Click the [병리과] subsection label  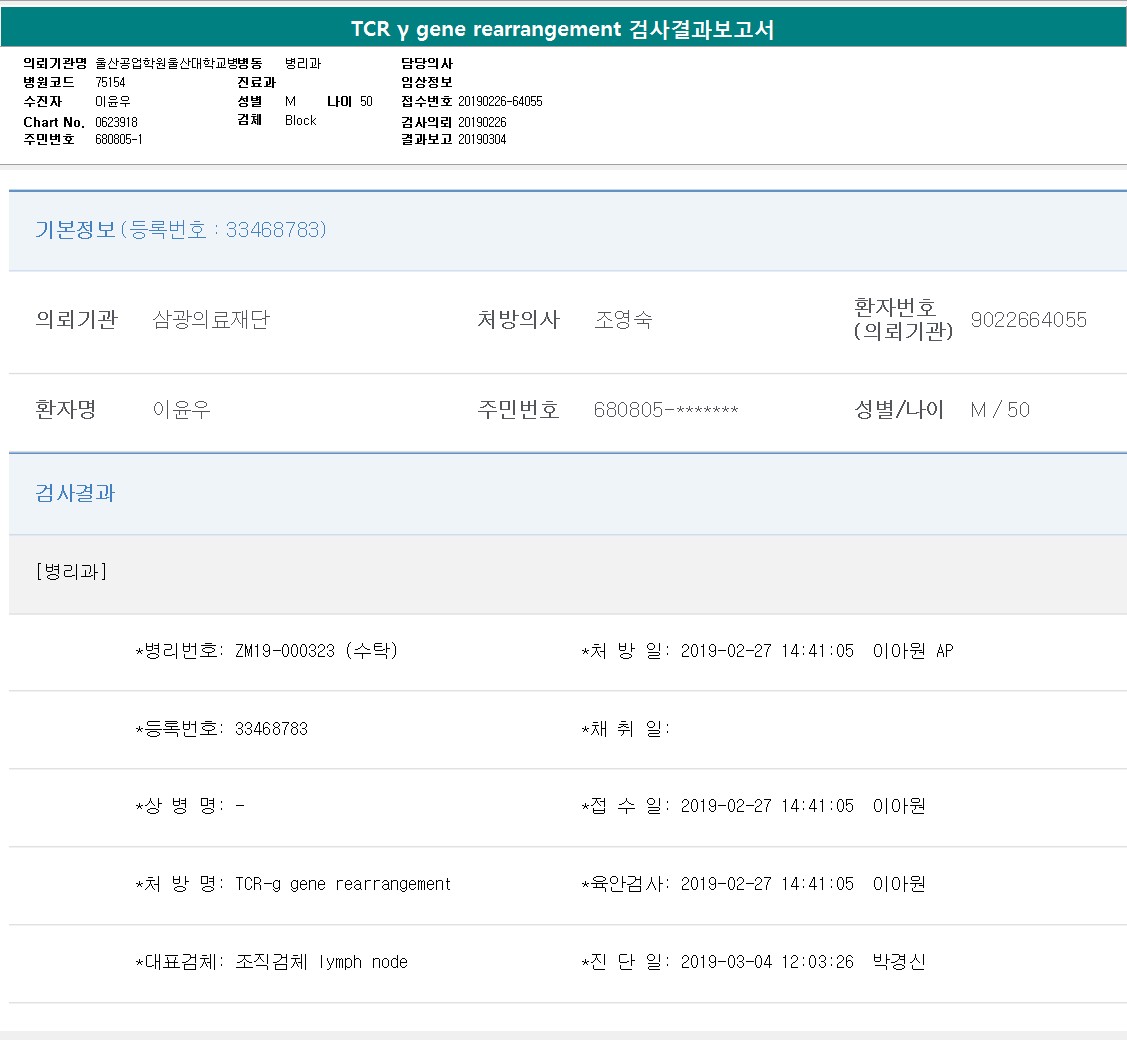click(71, 572)
